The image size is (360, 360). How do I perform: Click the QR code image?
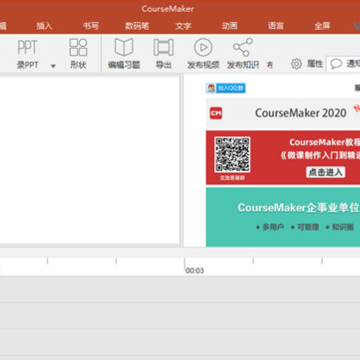click(232, 155)
